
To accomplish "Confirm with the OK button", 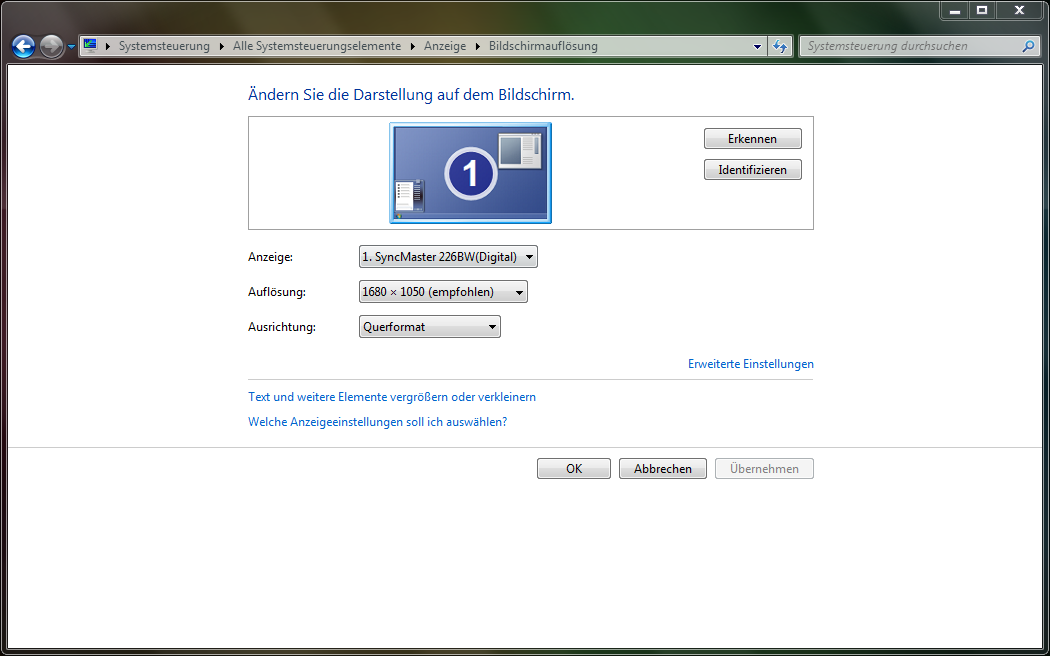I will 574,469.
